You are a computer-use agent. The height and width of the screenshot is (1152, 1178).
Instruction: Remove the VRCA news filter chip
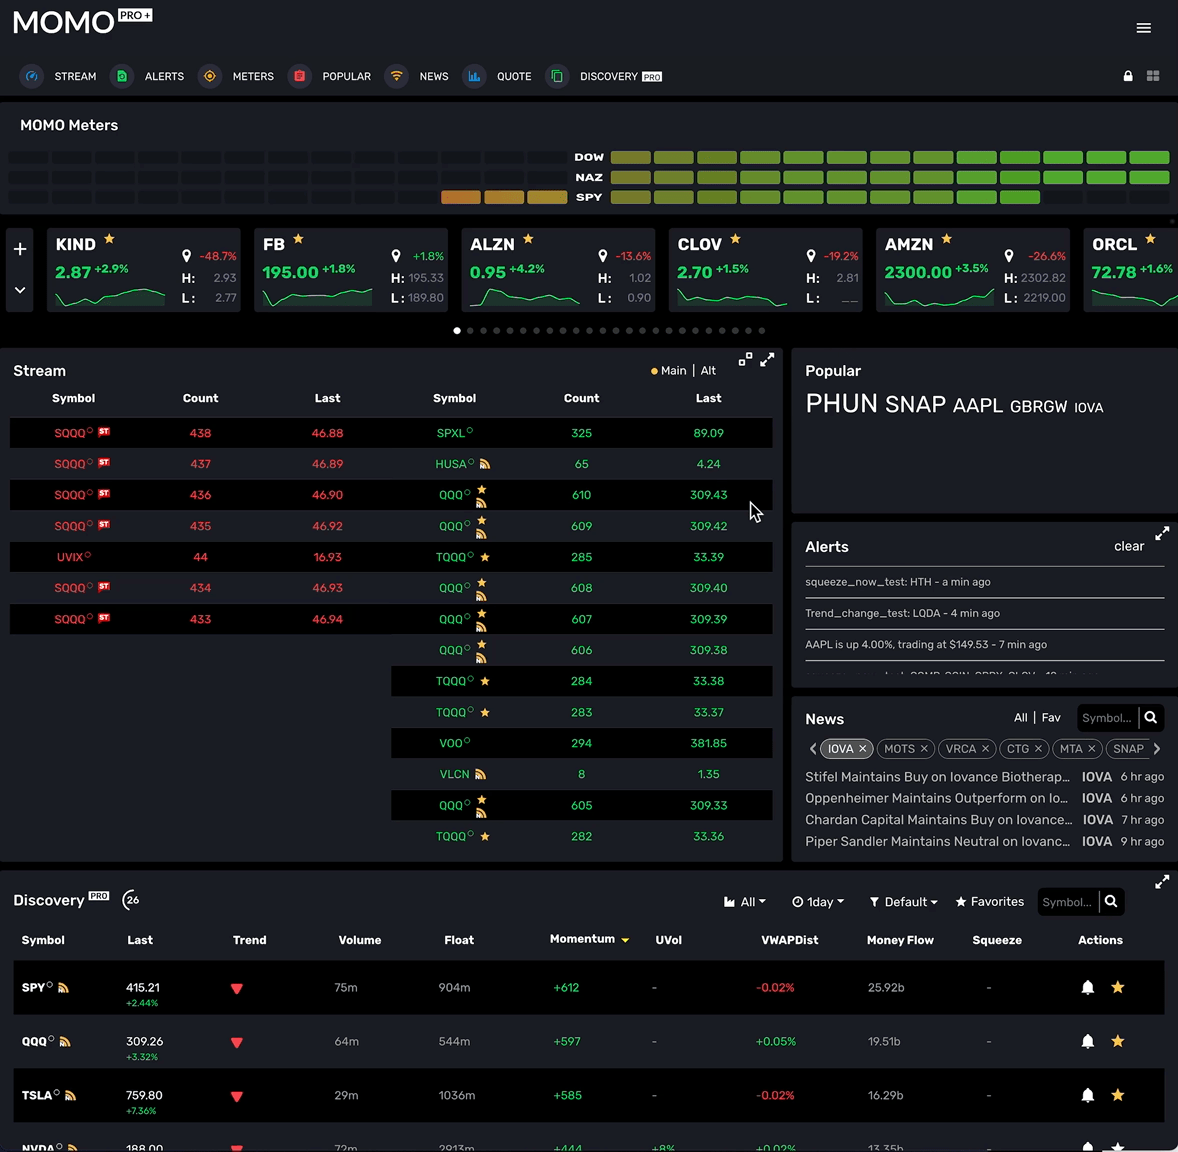tap(985, 749)
